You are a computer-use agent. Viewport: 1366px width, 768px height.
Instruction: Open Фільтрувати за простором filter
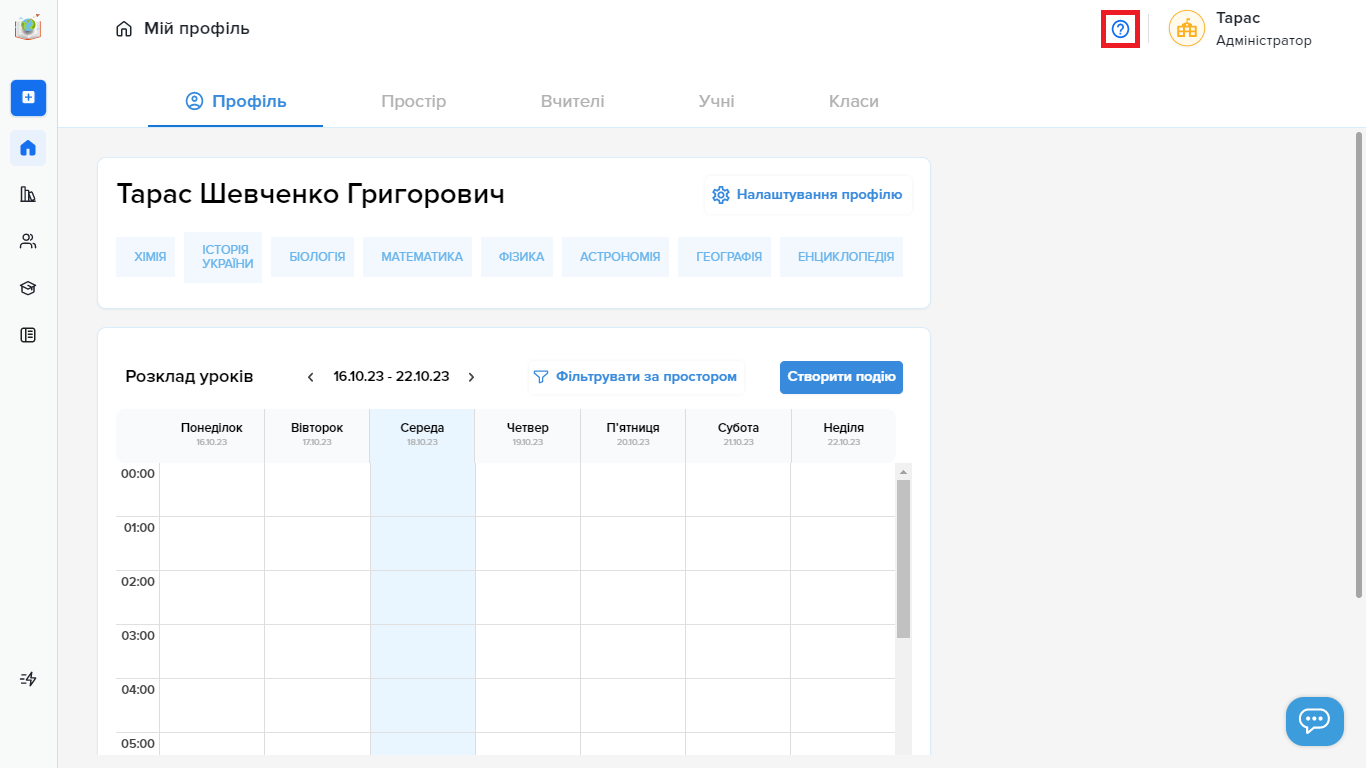(x=636, y=377)
